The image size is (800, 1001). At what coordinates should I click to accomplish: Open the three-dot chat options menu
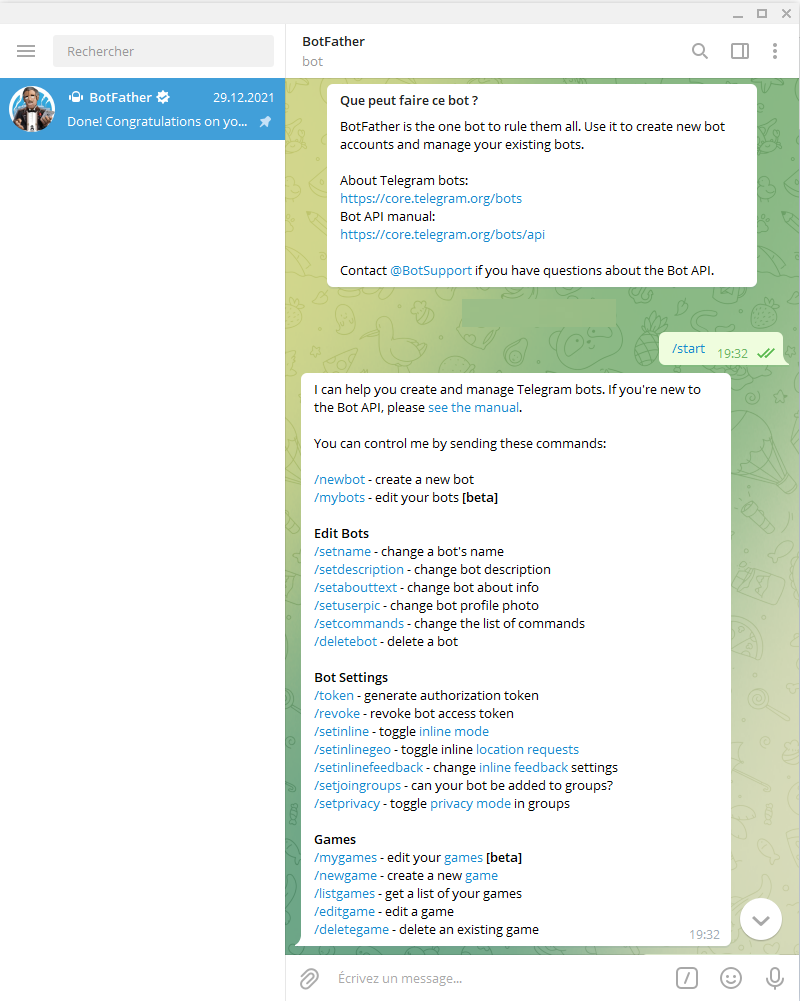(775, 51)
